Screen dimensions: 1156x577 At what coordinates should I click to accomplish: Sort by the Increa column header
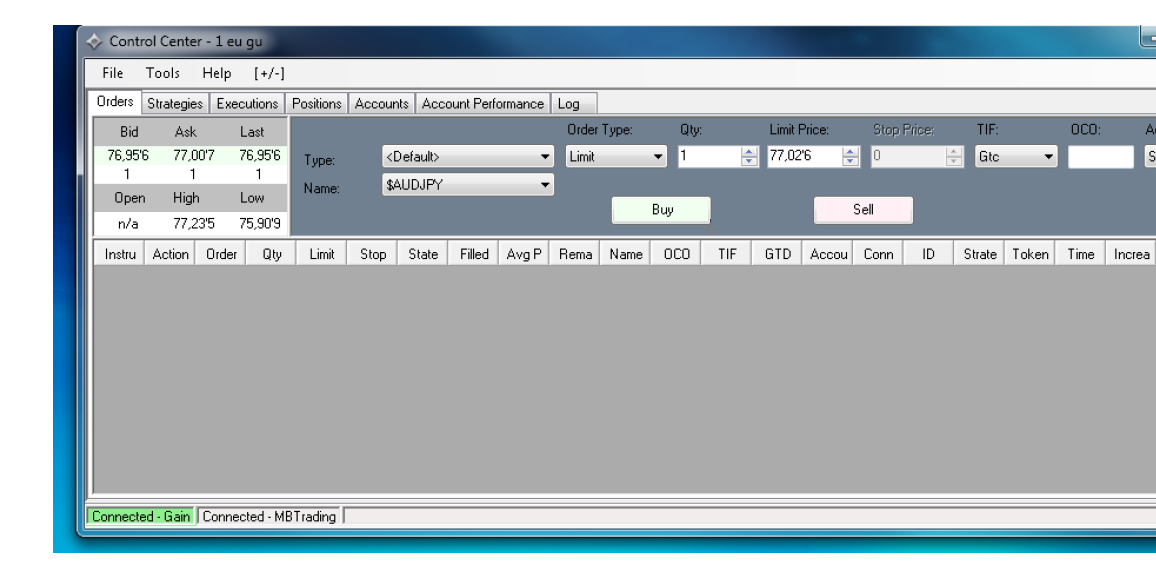[1131, 254]
